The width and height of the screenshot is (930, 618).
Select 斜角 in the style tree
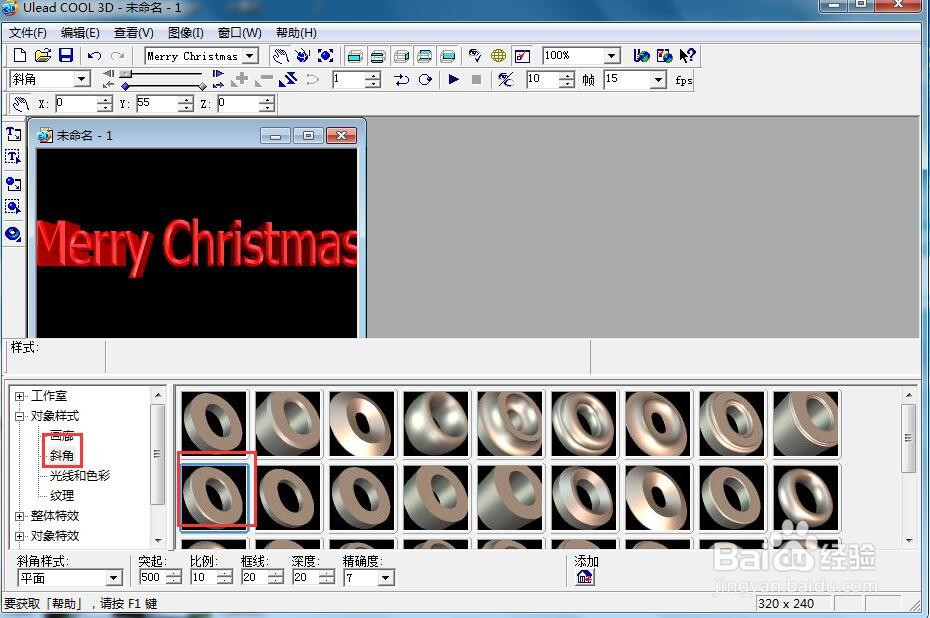click(62, 455)
